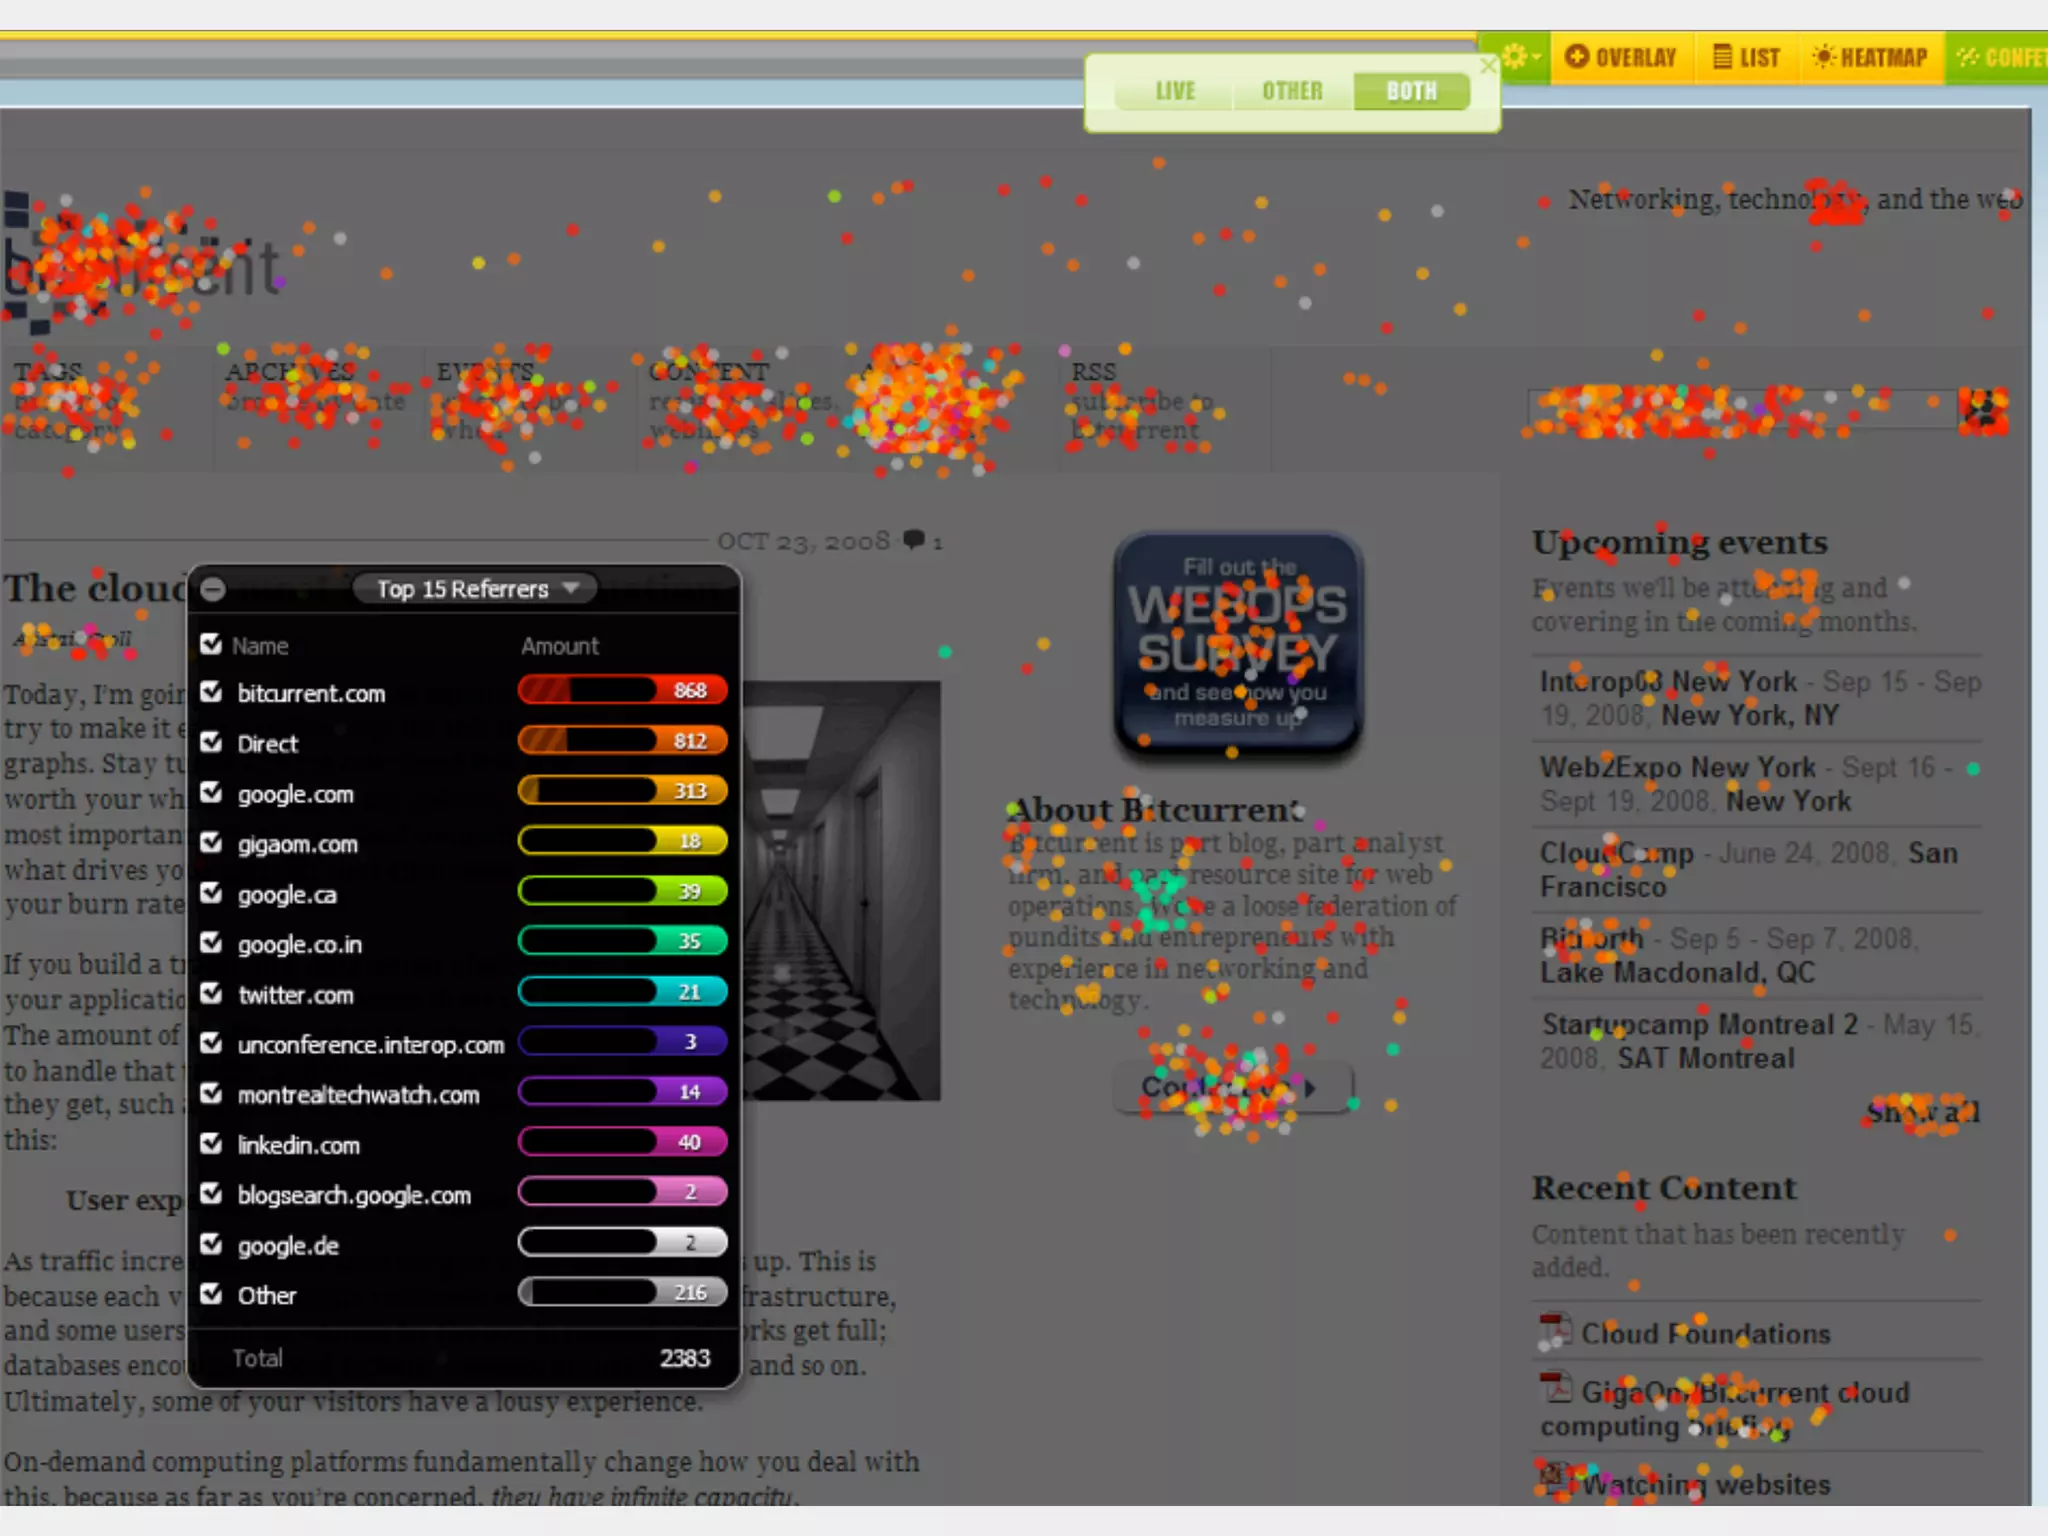
Task: Close the Live/Other/Both popup
Action: pos(1488,66)
